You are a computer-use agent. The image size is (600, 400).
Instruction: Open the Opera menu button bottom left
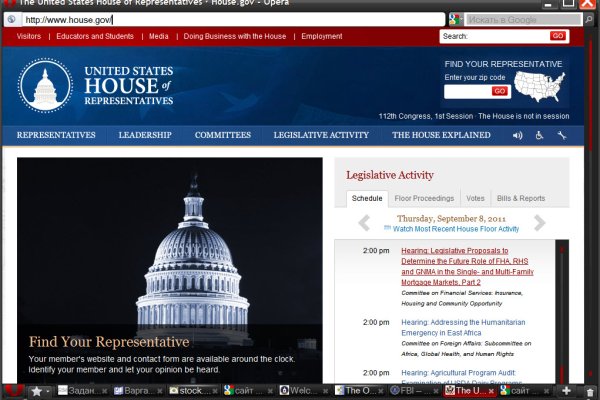point(12,390)
